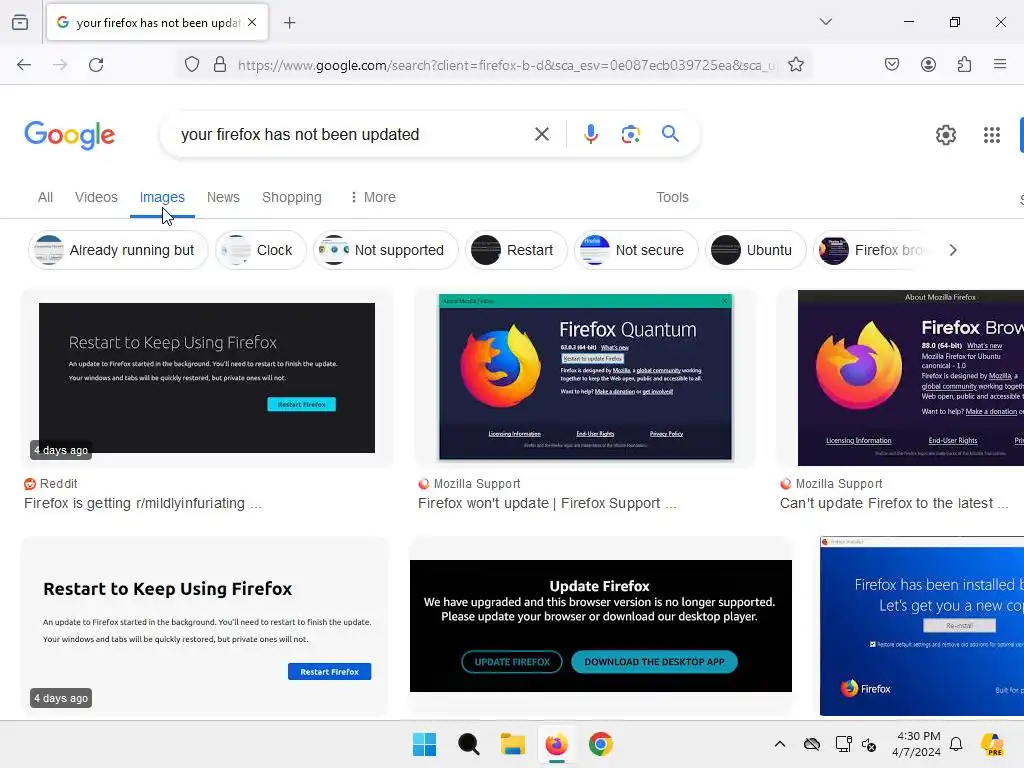
Task: Open 'Firefox is getting r/mildlyinfuriating' link
Action: 142,504
